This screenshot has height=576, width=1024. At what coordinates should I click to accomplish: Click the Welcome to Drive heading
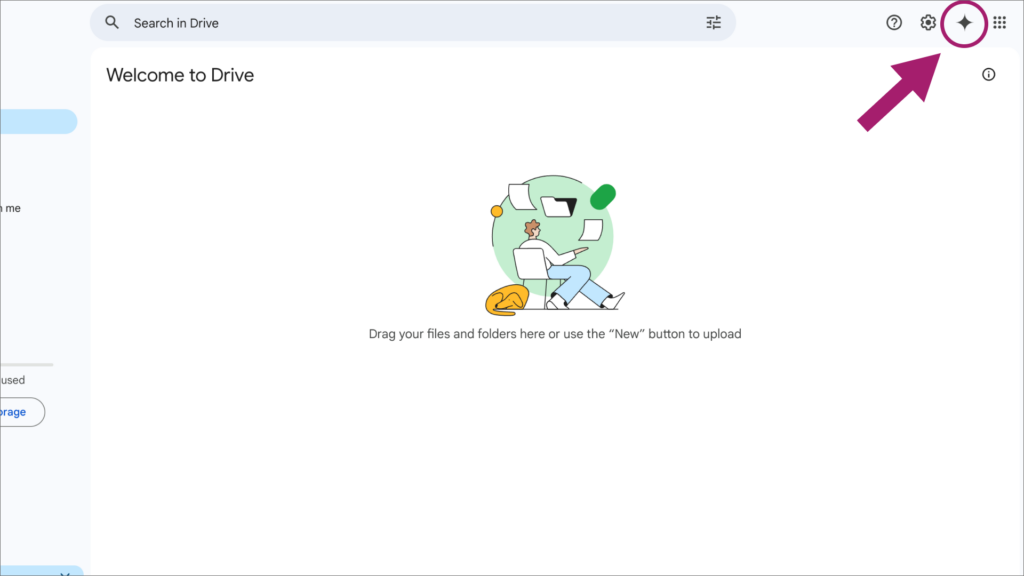[x=180, y=75]
